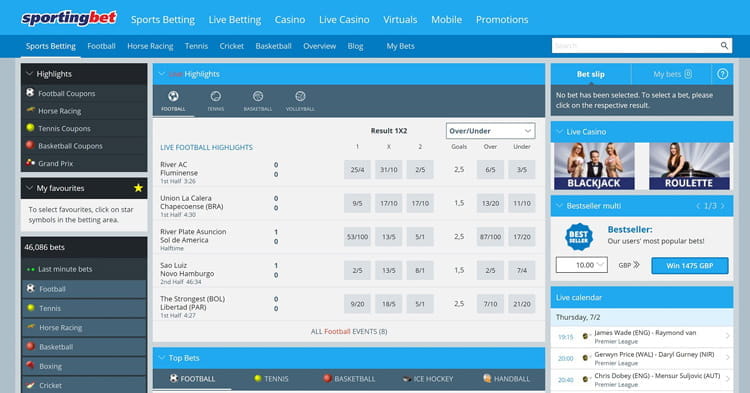This screenshot has height=393, width=750.
Task: Go to next Bestseller multi page
Action: (x=723, y=206)
